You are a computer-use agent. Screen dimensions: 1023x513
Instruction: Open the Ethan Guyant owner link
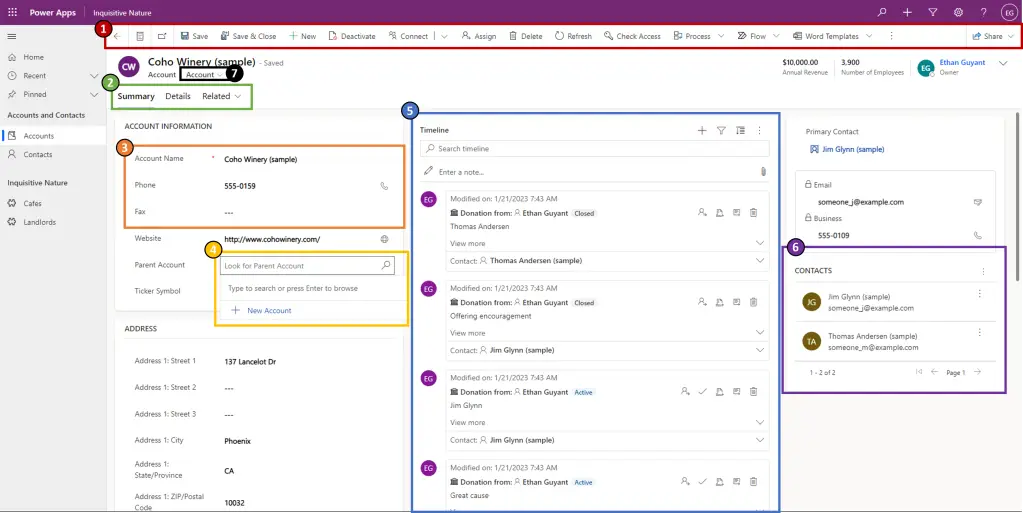(x=962, y=62)
